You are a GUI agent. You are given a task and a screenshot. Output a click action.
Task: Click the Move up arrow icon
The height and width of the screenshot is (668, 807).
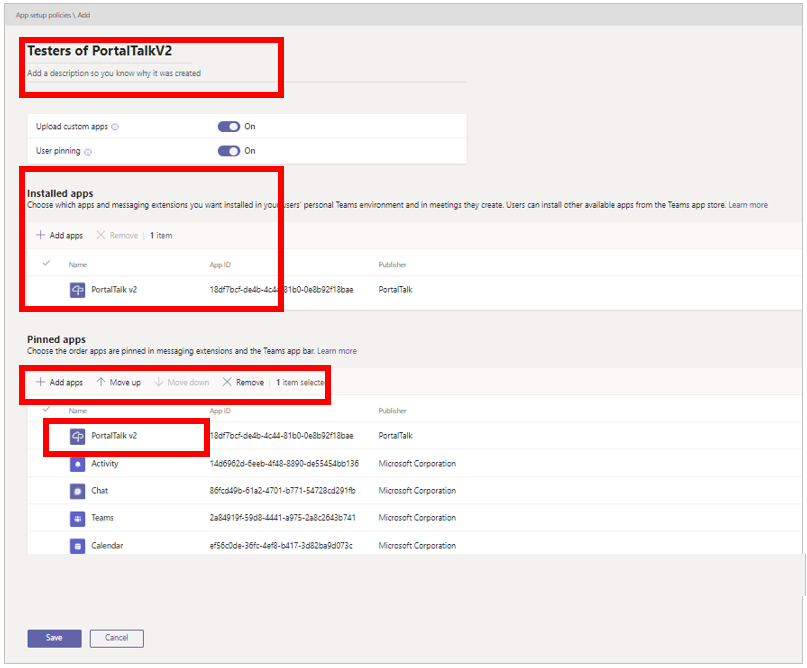(101, 382)
